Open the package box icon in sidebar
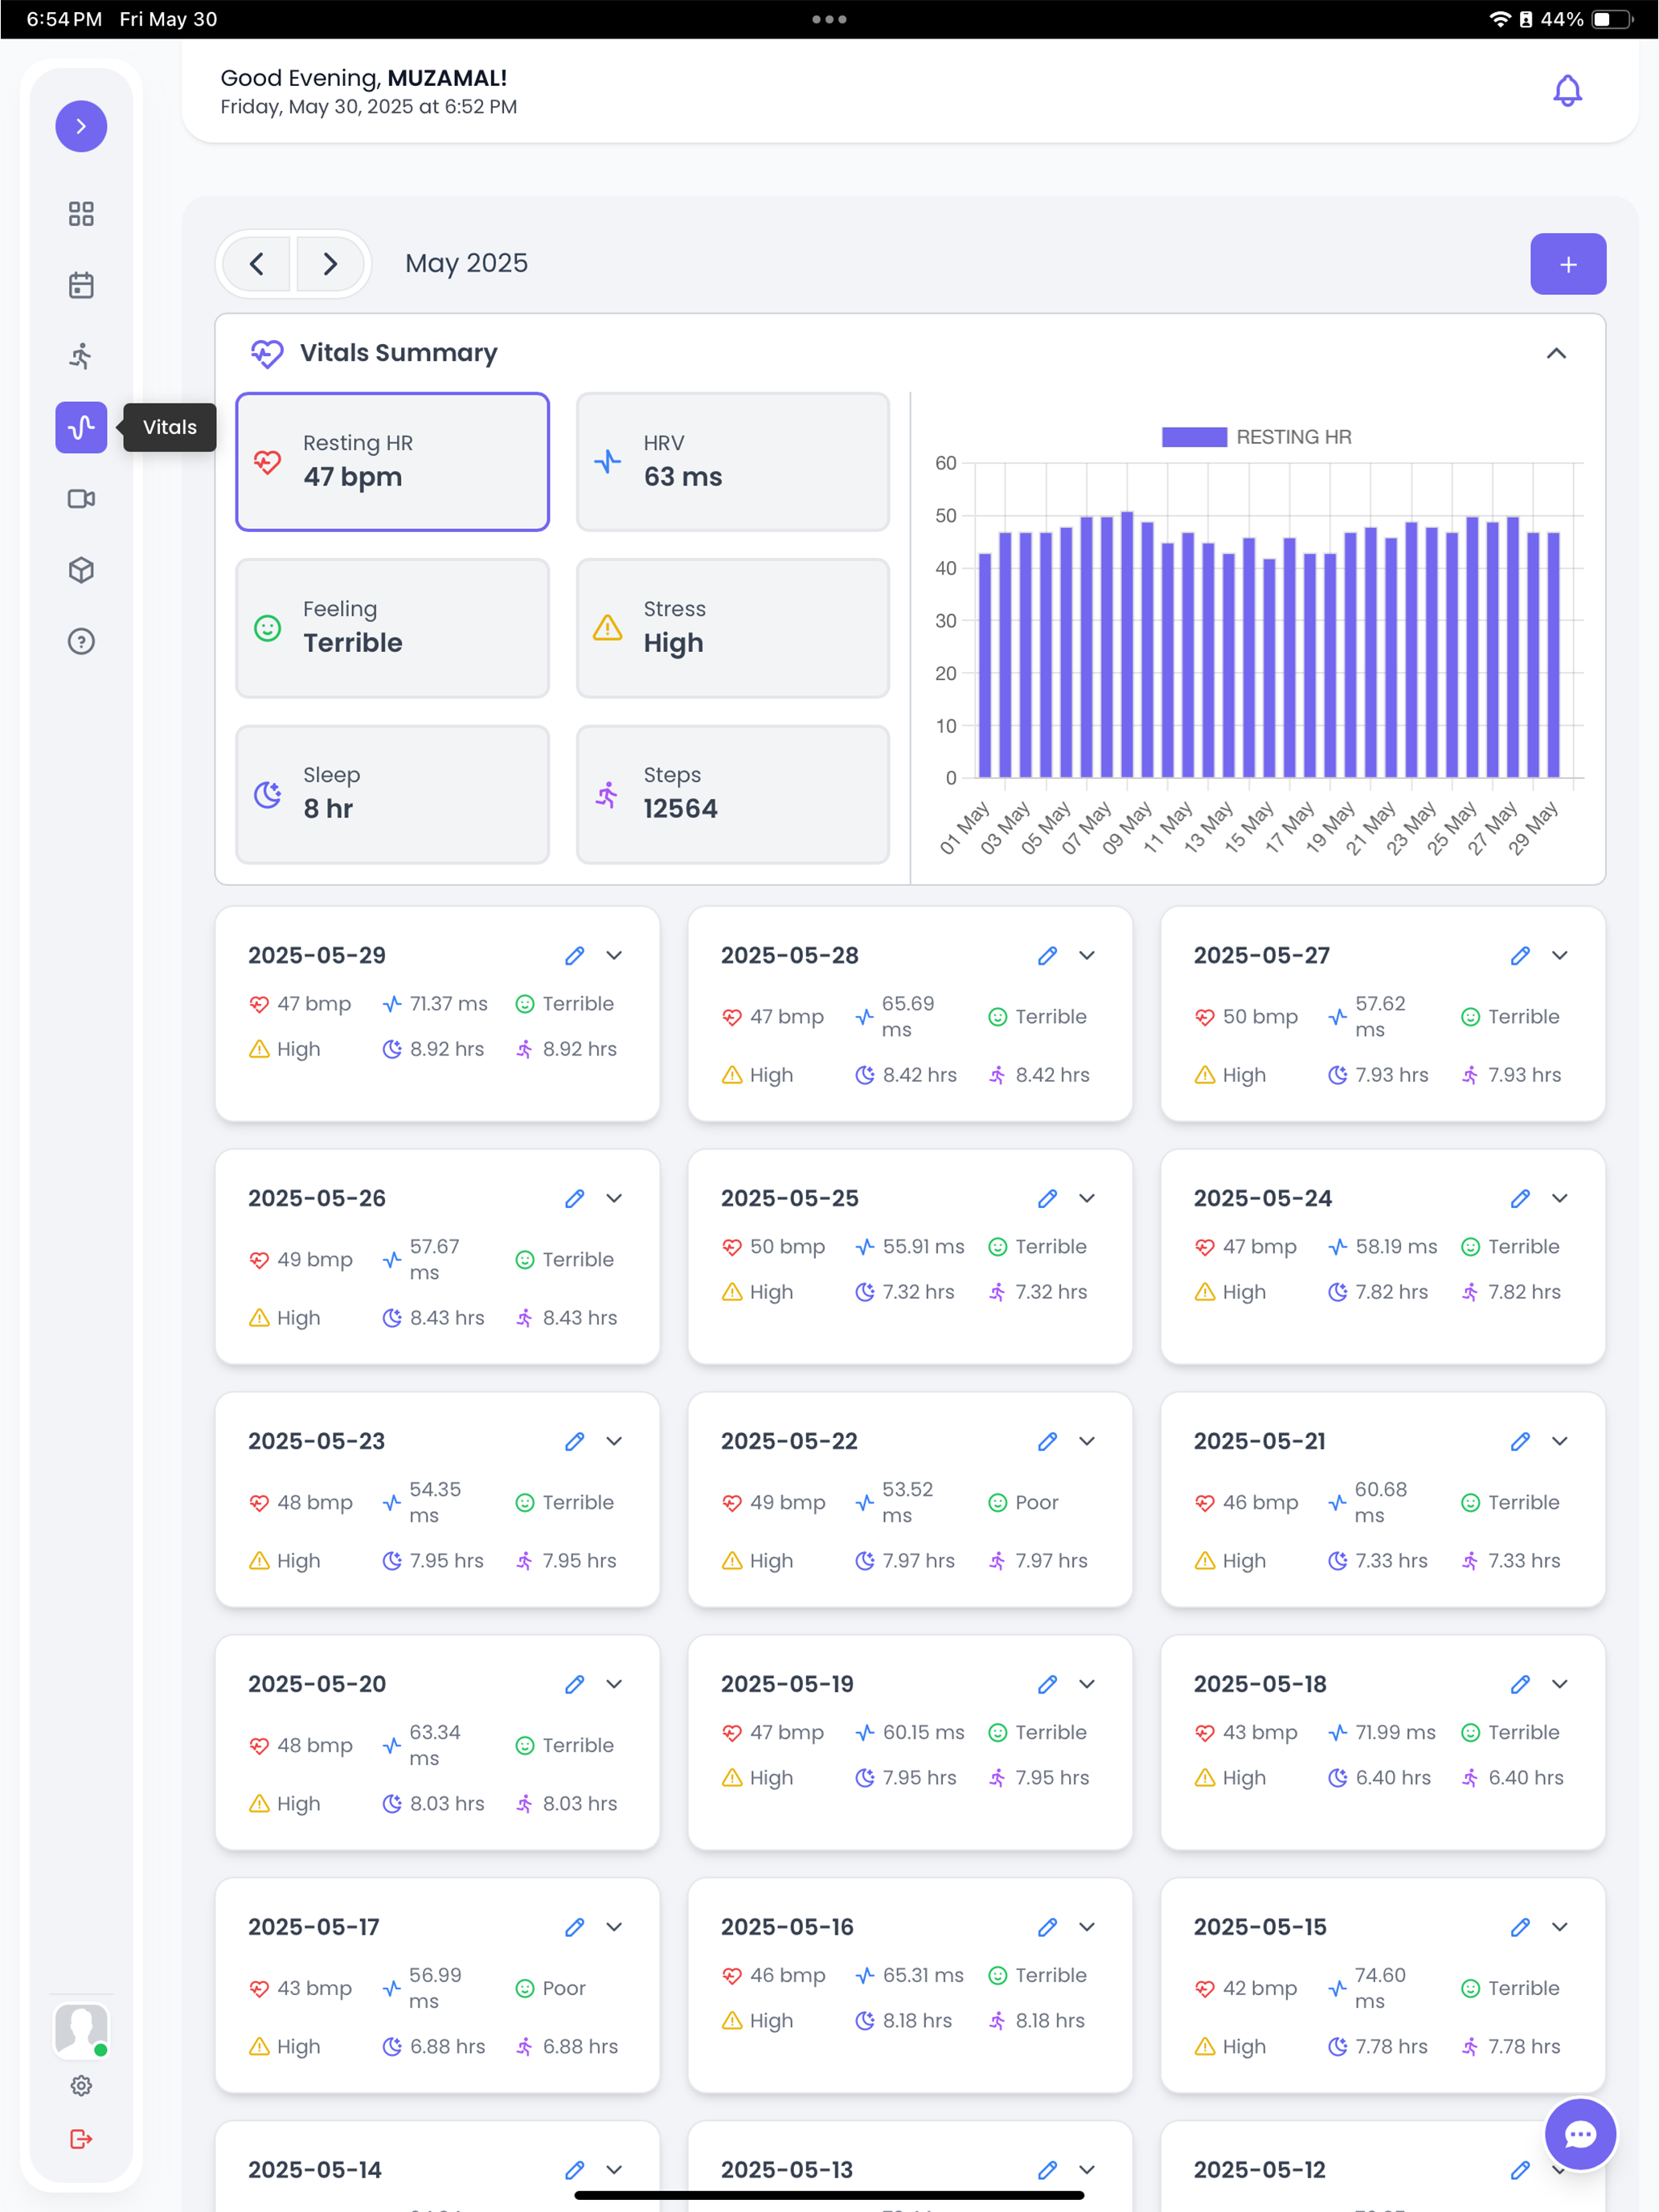The width and height of the screenshot is (1659, 2212). click(81, 570)
